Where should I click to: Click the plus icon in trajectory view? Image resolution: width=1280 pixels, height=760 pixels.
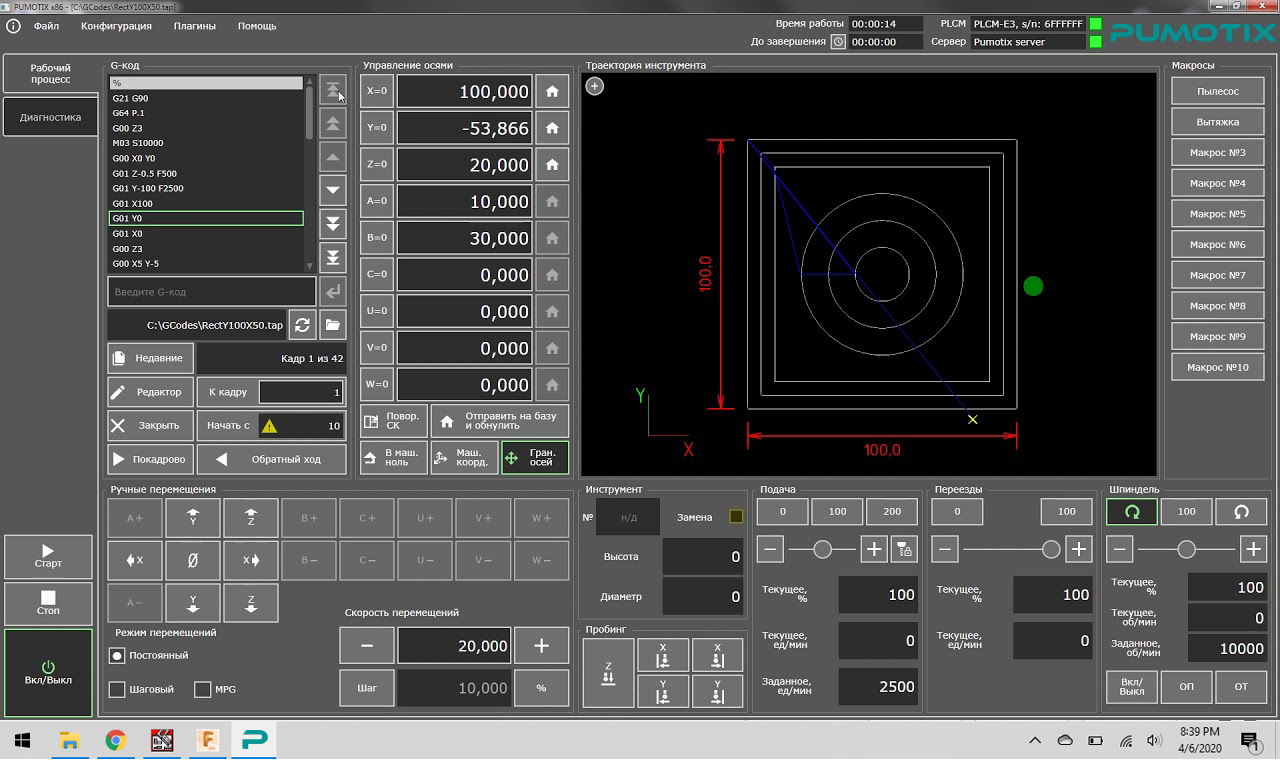pyautogui.click(x=594, y=86)
